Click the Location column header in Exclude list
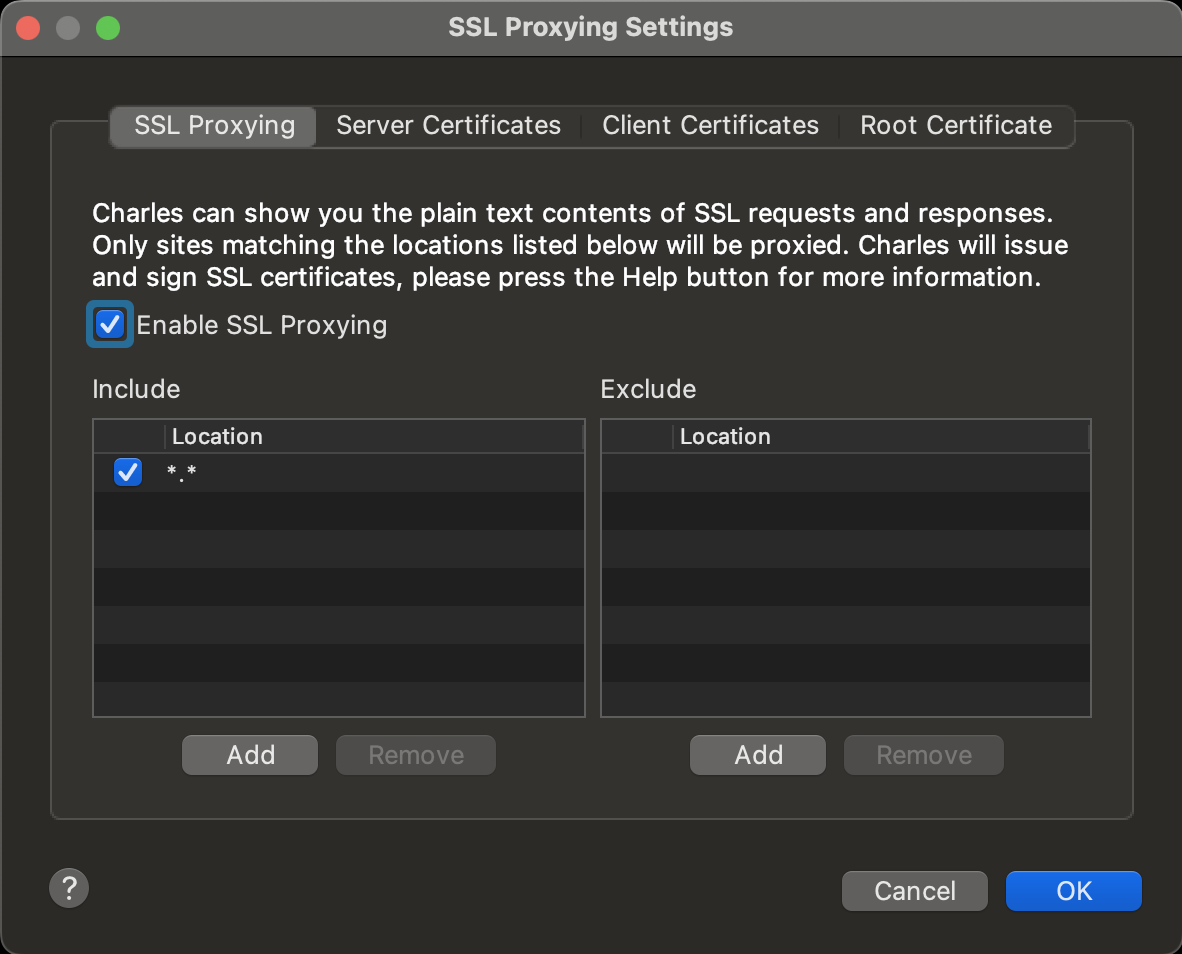Image resolution: width=1182 pixels, height=954 pixels. (725, 436)
